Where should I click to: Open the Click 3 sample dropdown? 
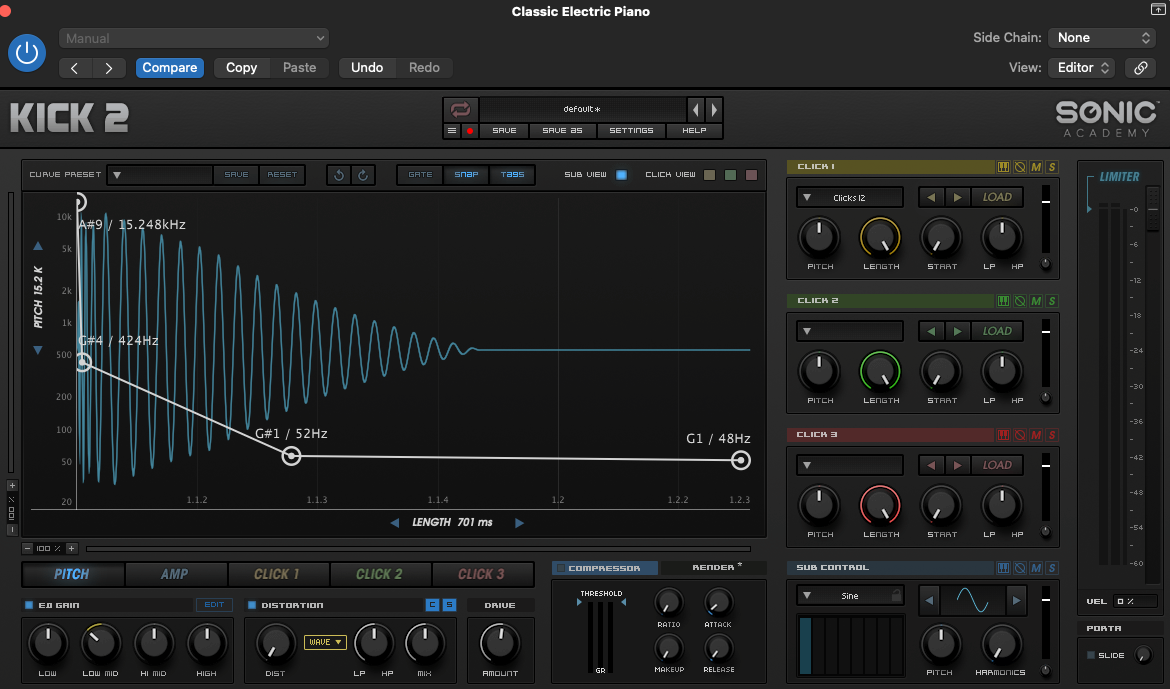850,465
